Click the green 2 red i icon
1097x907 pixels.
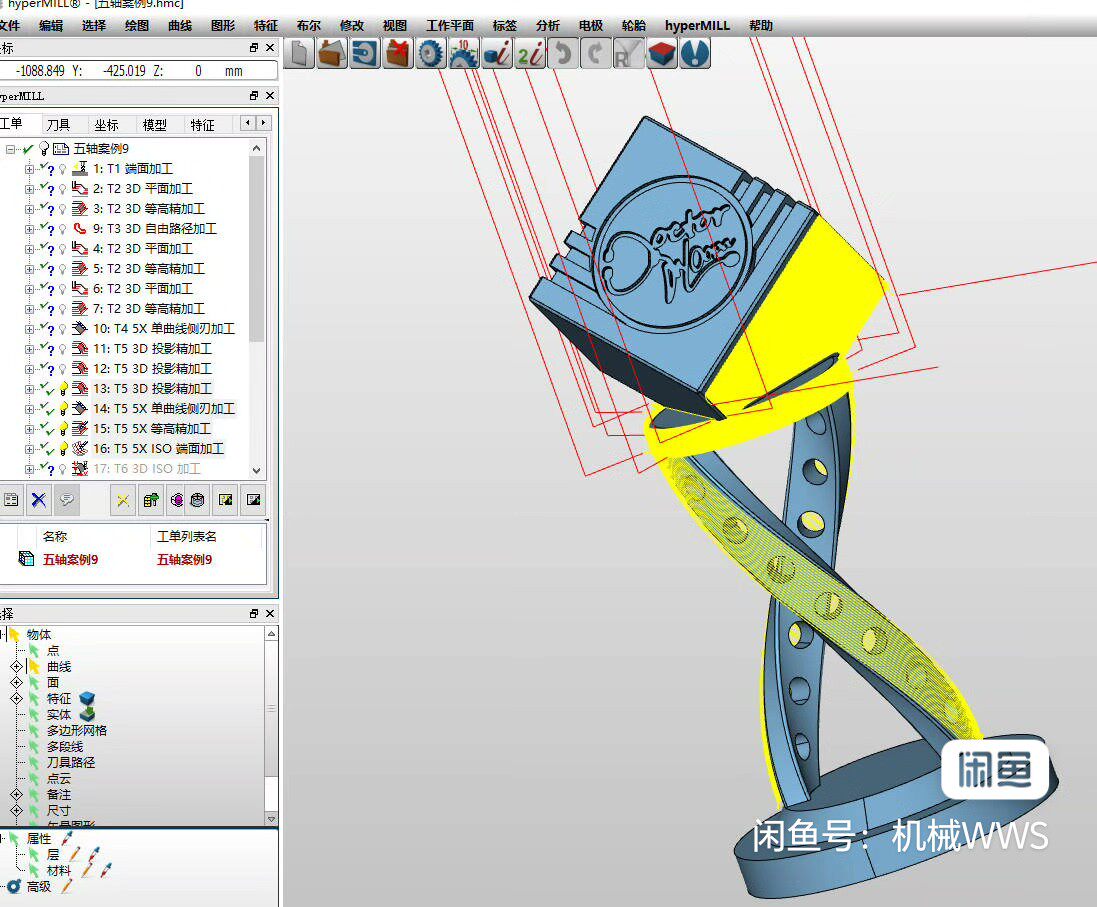529,54
